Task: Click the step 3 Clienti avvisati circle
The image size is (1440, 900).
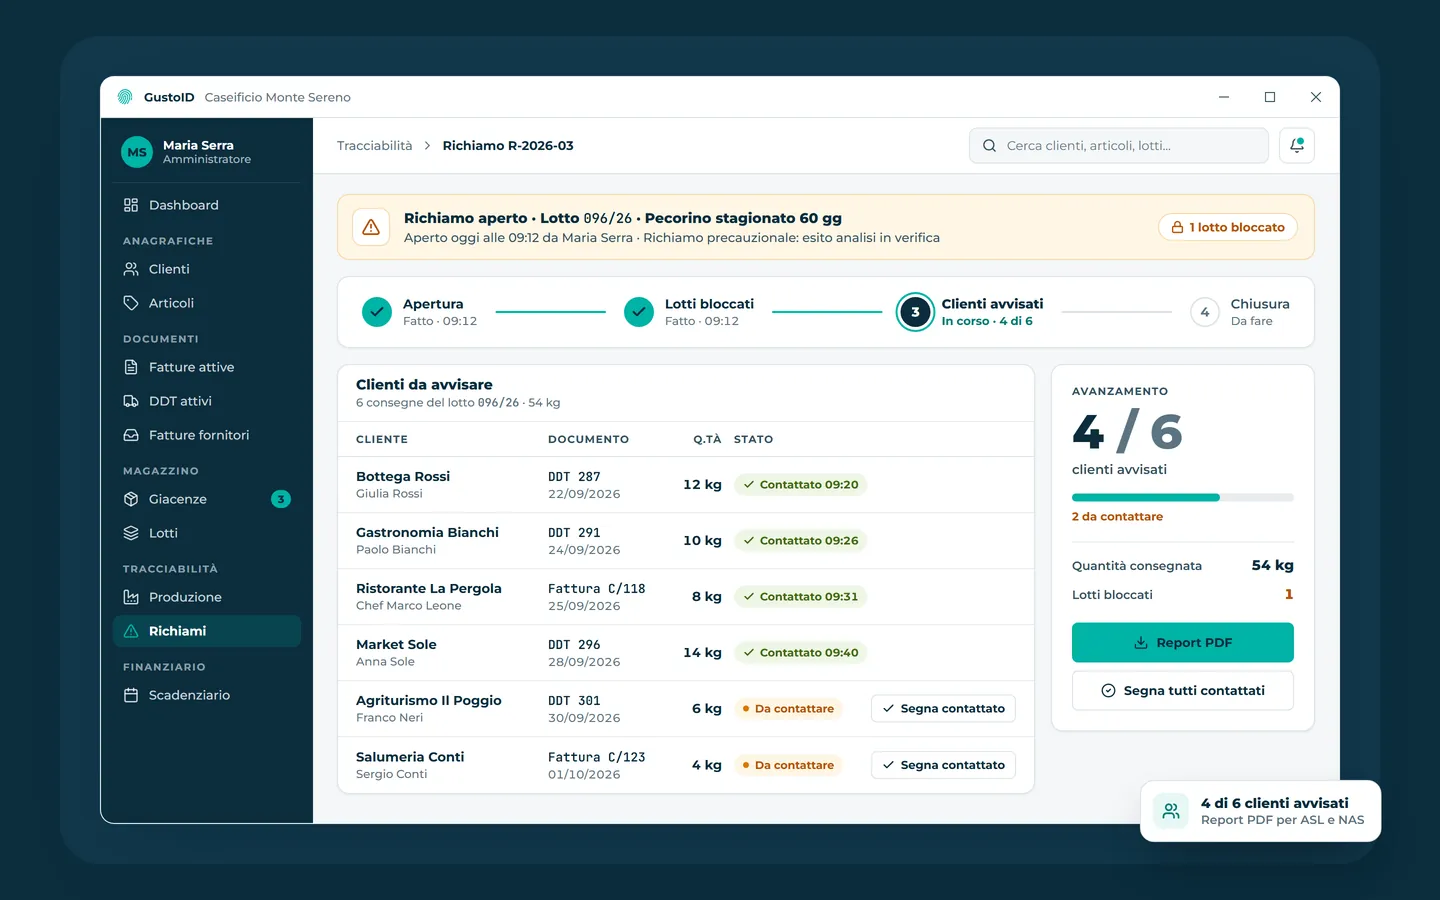Action: click(x=915, y=312)
